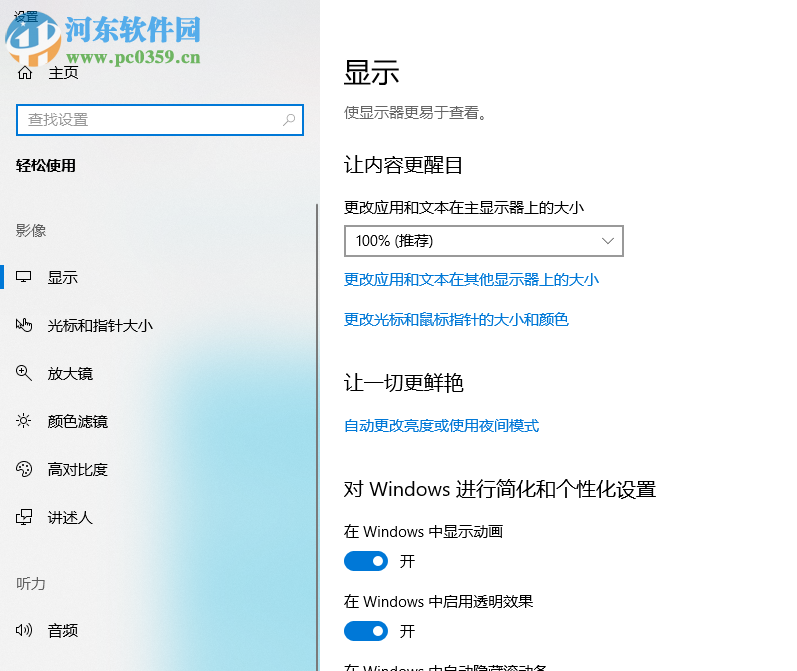Click the 显示 monitor icon in sidebar
This screenshot has height=671, width=797.
(x=23, y=277)
